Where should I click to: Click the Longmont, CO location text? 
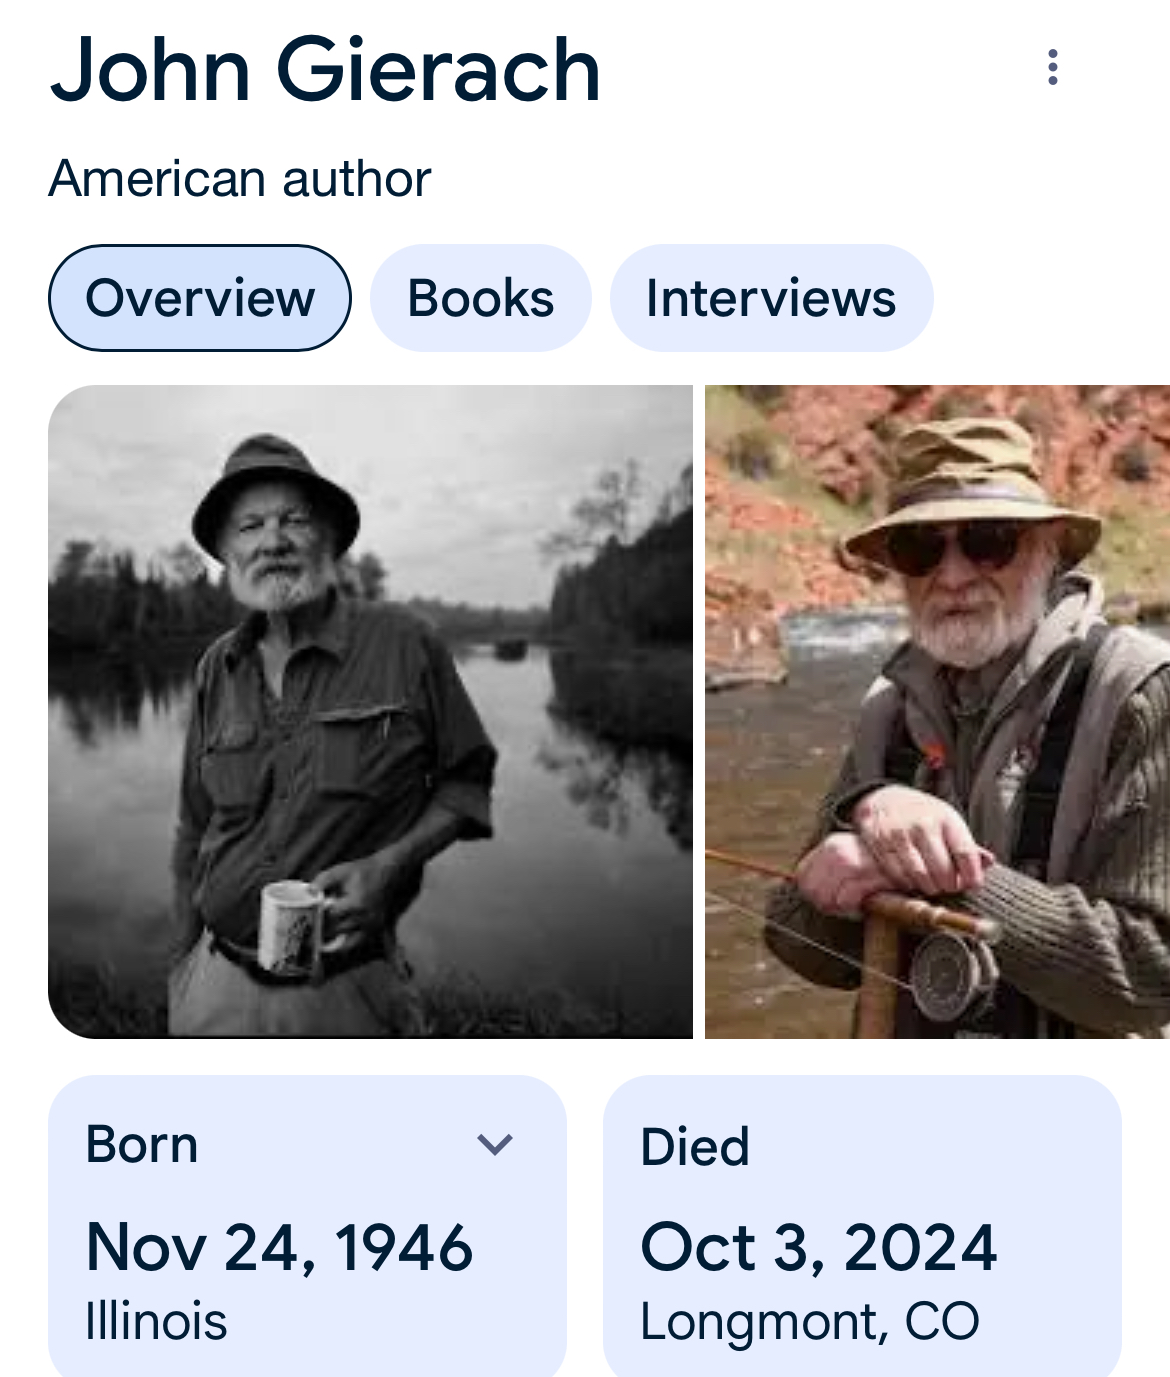pos(810,1321)
